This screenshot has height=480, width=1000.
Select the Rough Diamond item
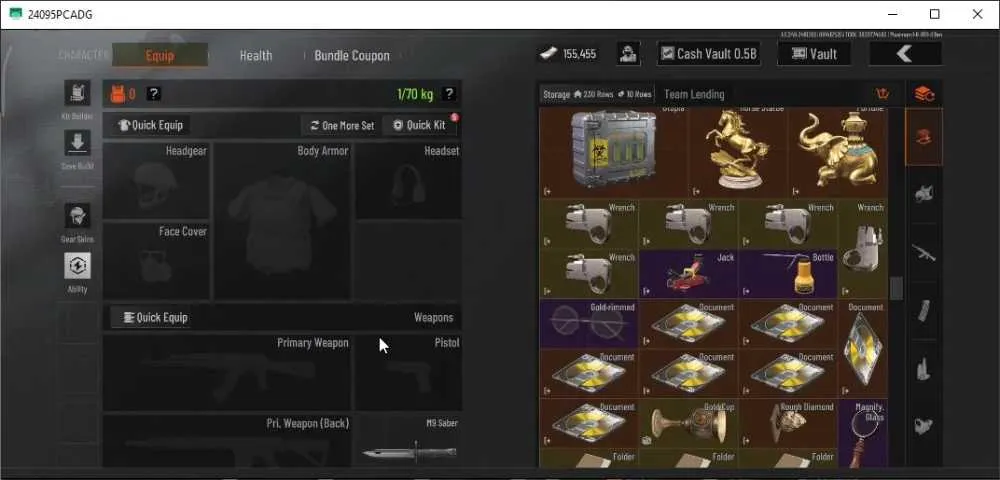click(788, 423)
